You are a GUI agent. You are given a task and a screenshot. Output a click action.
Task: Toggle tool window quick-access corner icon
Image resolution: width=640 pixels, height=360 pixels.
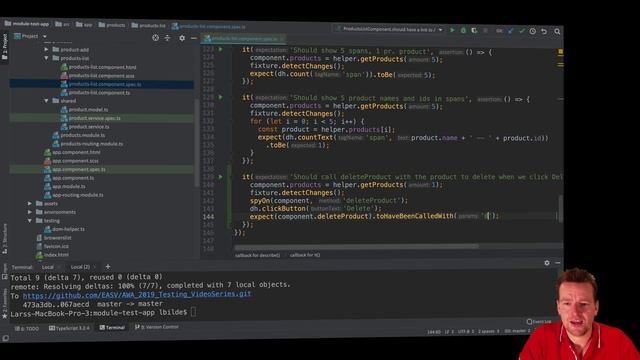[x=5, y=338]
